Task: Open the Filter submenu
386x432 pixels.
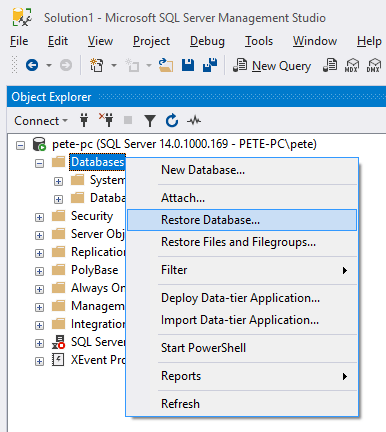Action: point(242,270)
